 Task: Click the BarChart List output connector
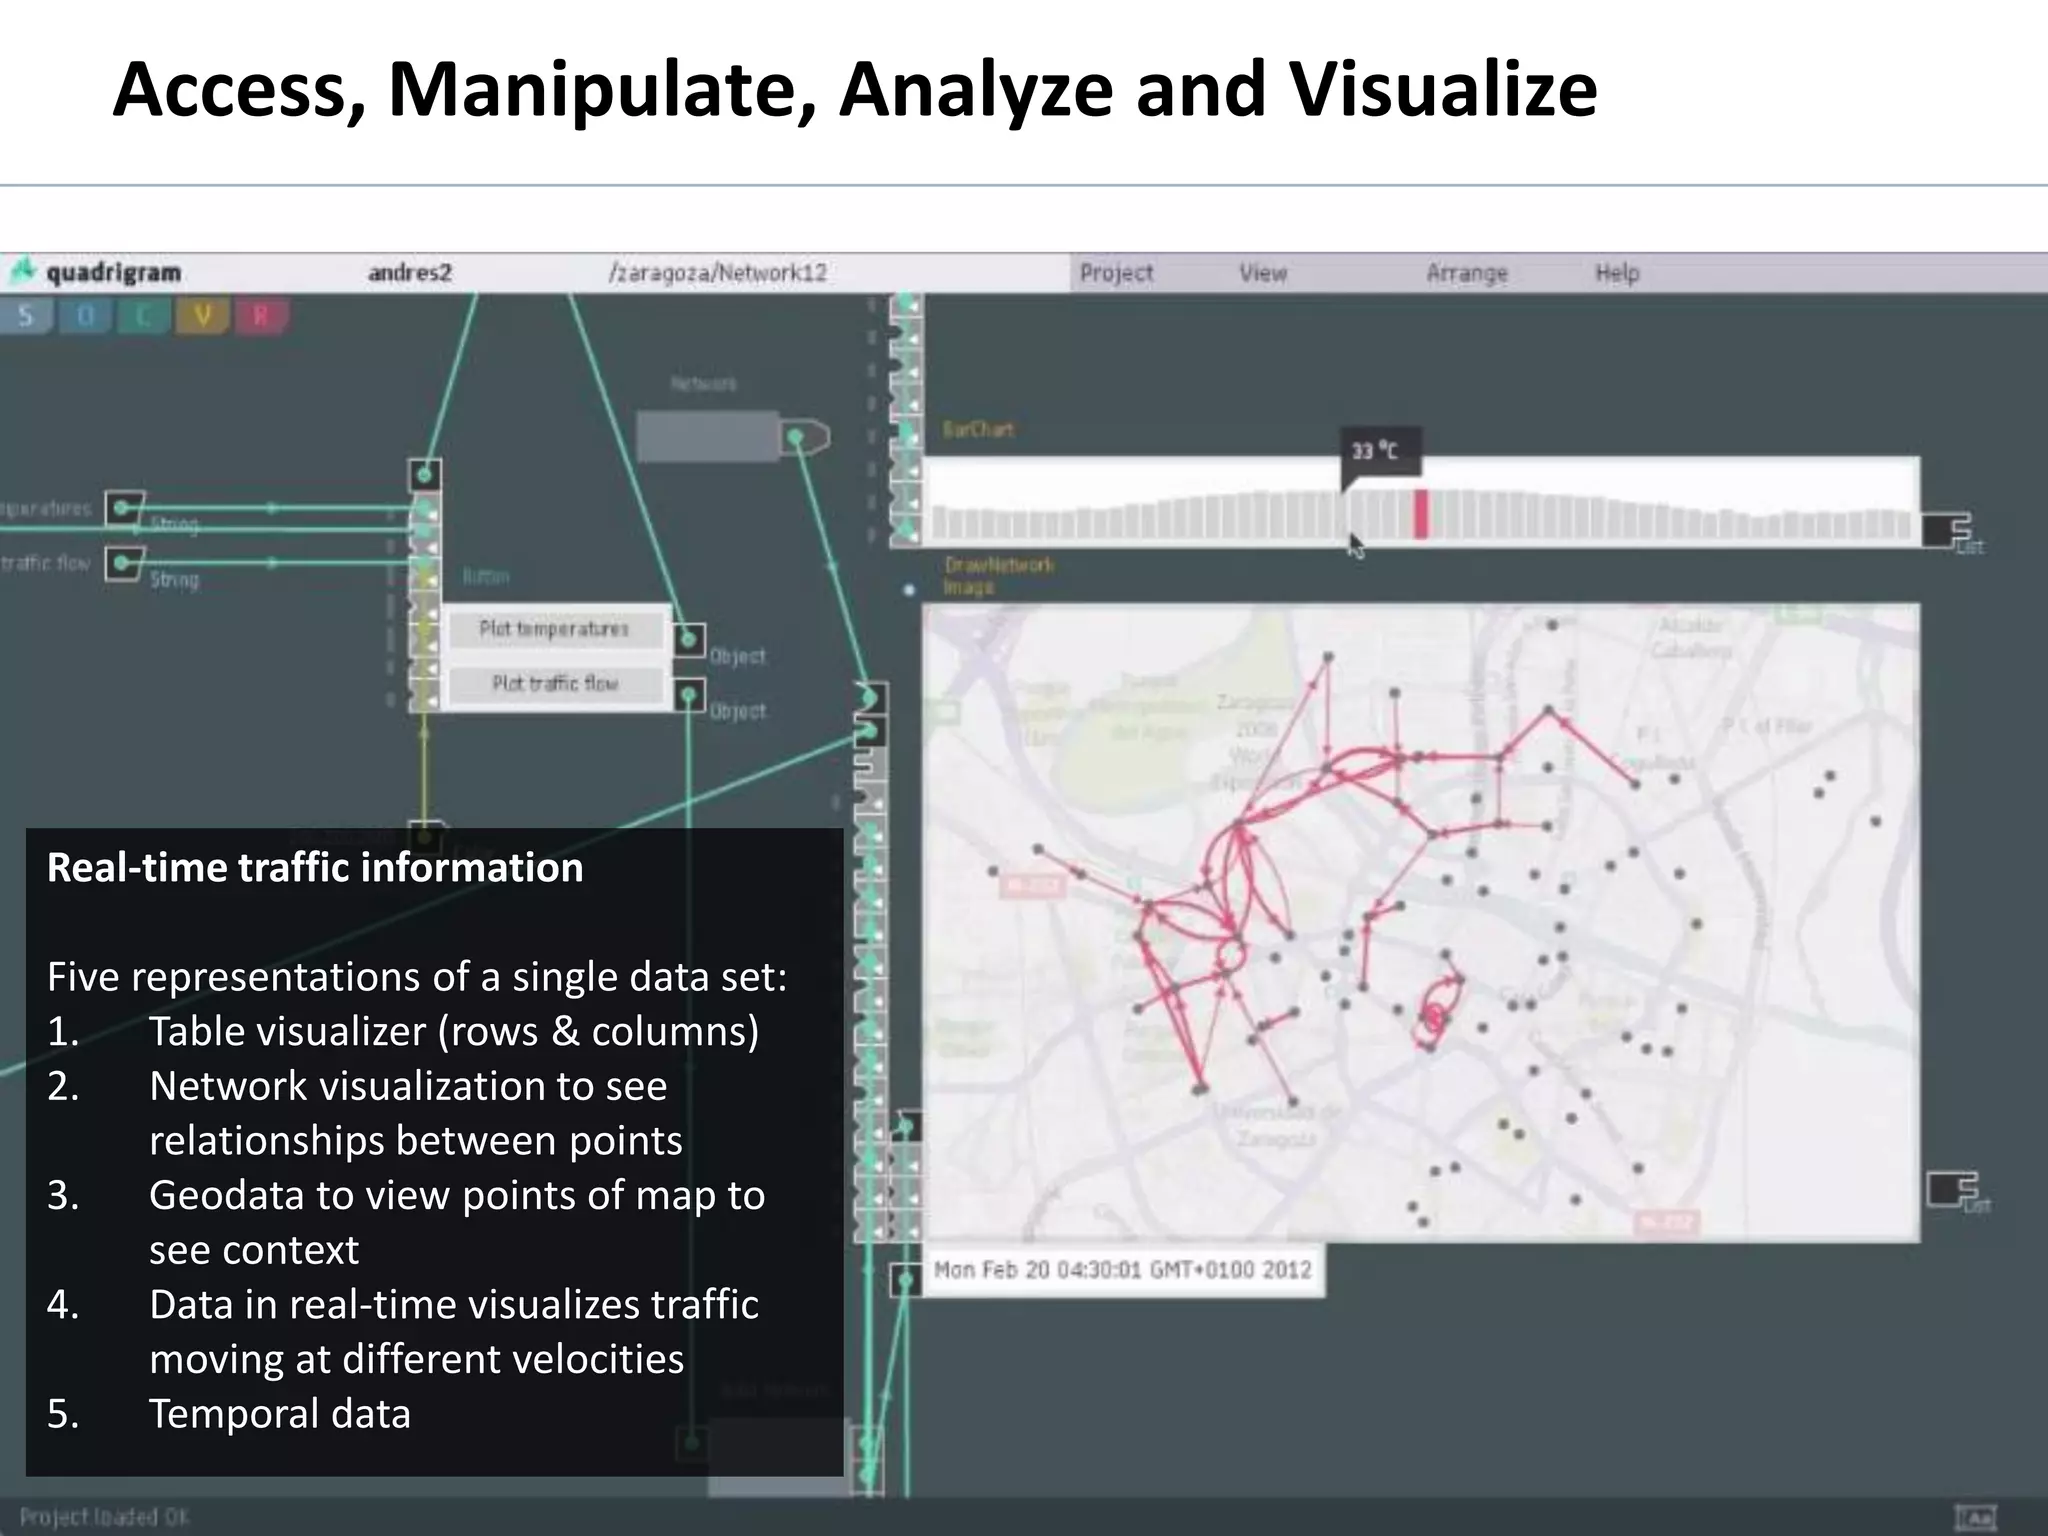pyautogui.click(x=1945, y=530)
